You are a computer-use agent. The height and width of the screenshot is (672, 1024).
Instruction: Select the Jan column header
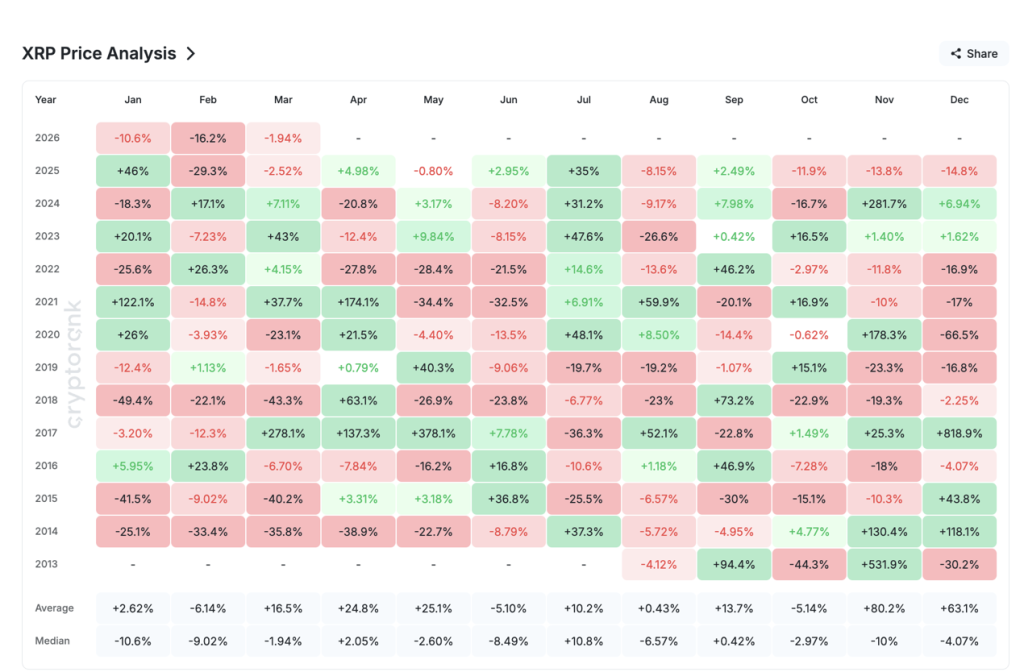pyautogui.click(x=133, y=99)
